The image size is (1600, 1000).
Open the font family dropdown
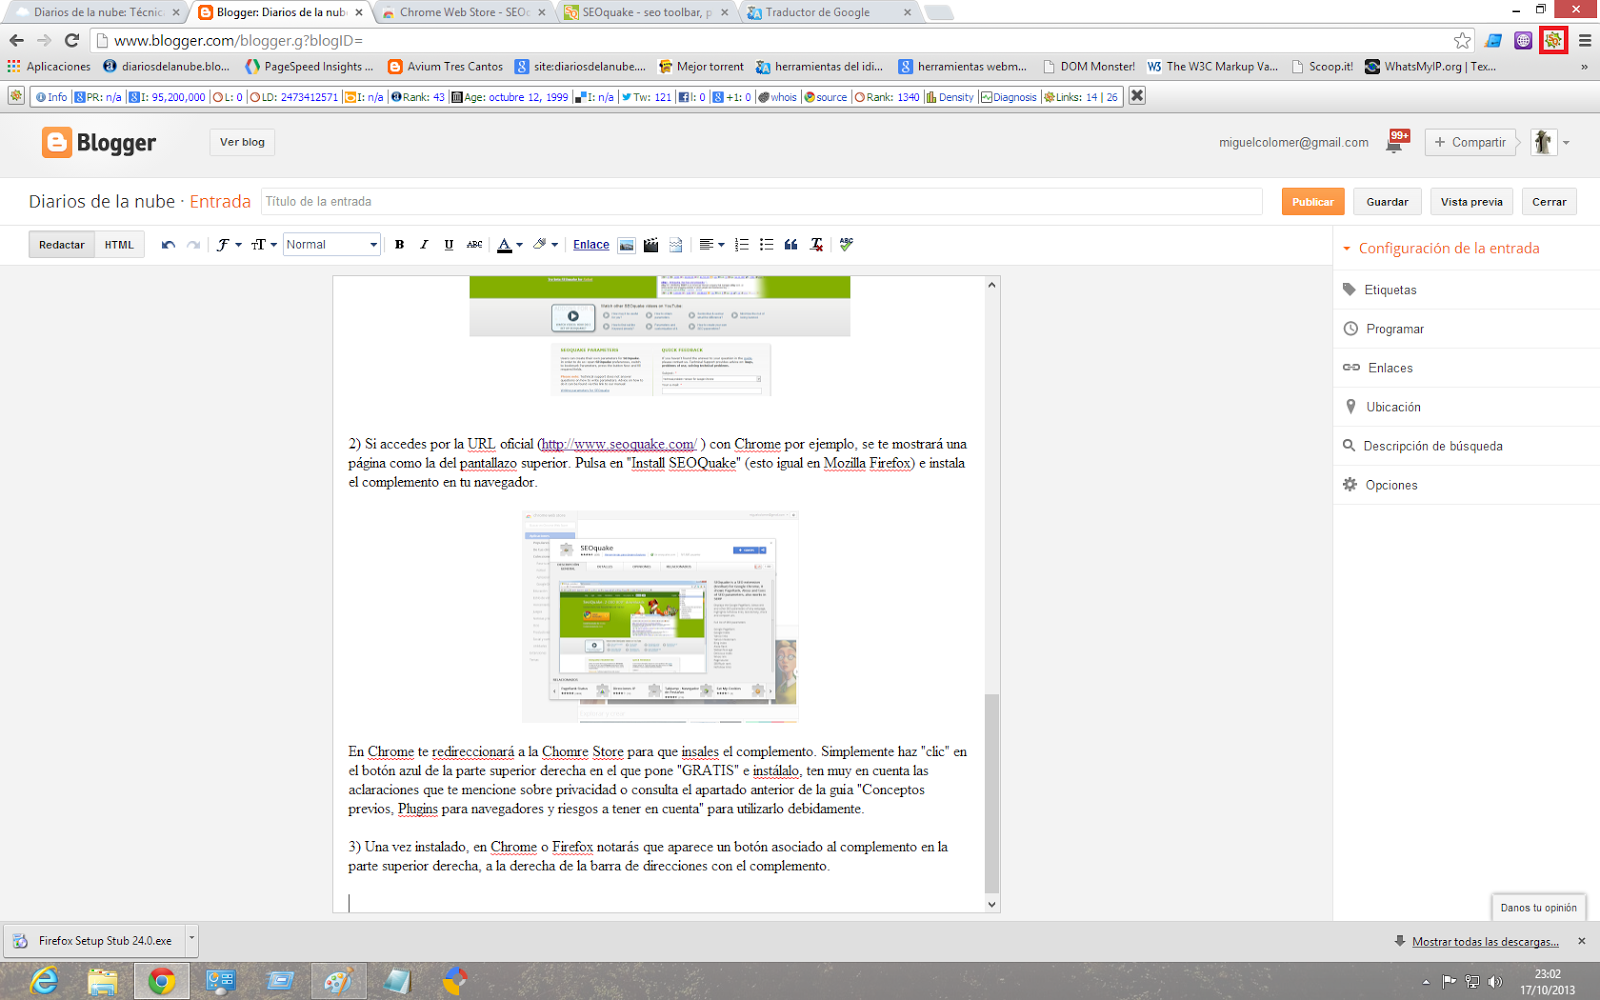click(229, 245)
